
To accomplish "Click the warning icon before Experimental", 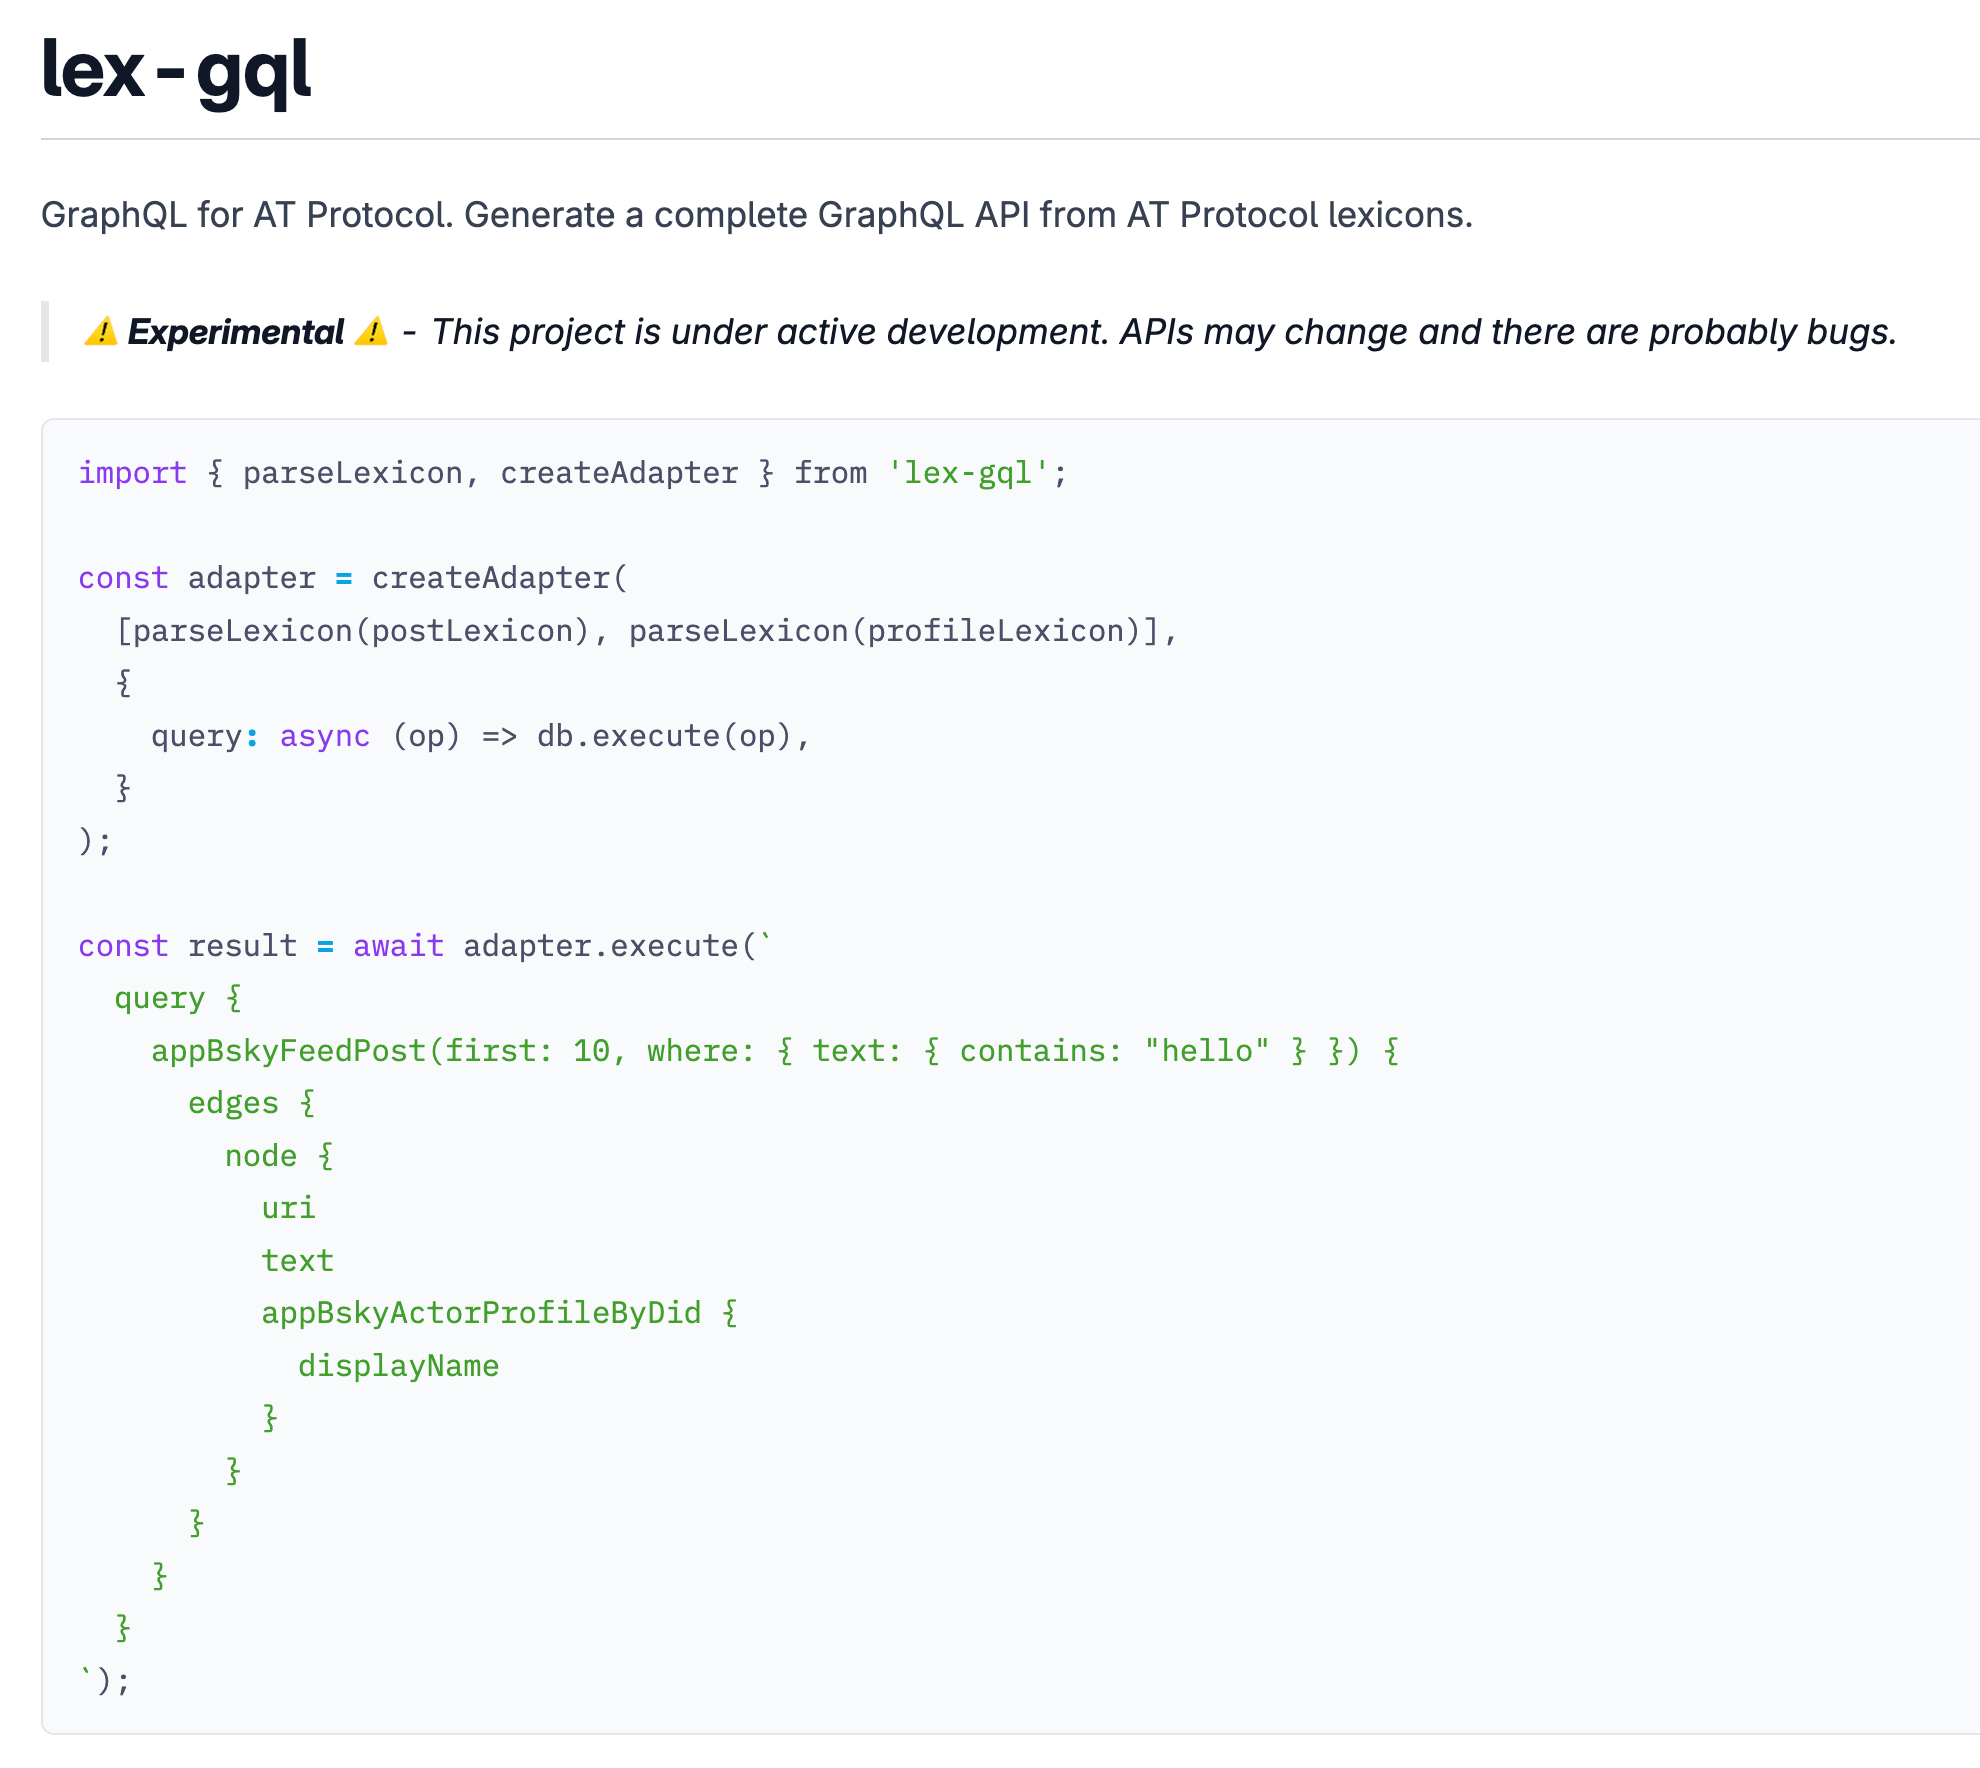I will pyautogui.click(x=100, y=331).
